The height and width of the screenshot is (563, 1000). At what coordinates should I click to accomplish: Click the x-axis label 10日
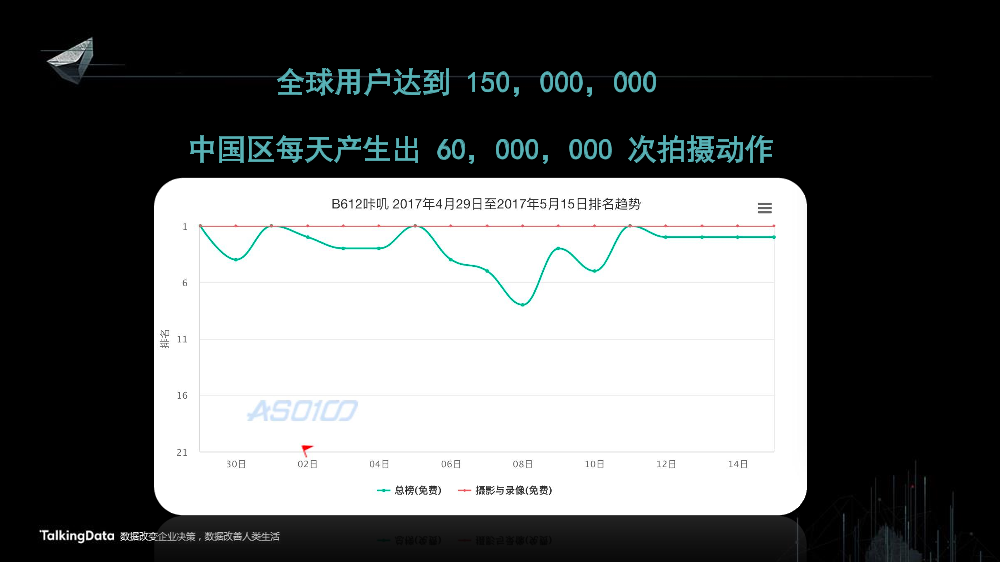tap(594, 464)
